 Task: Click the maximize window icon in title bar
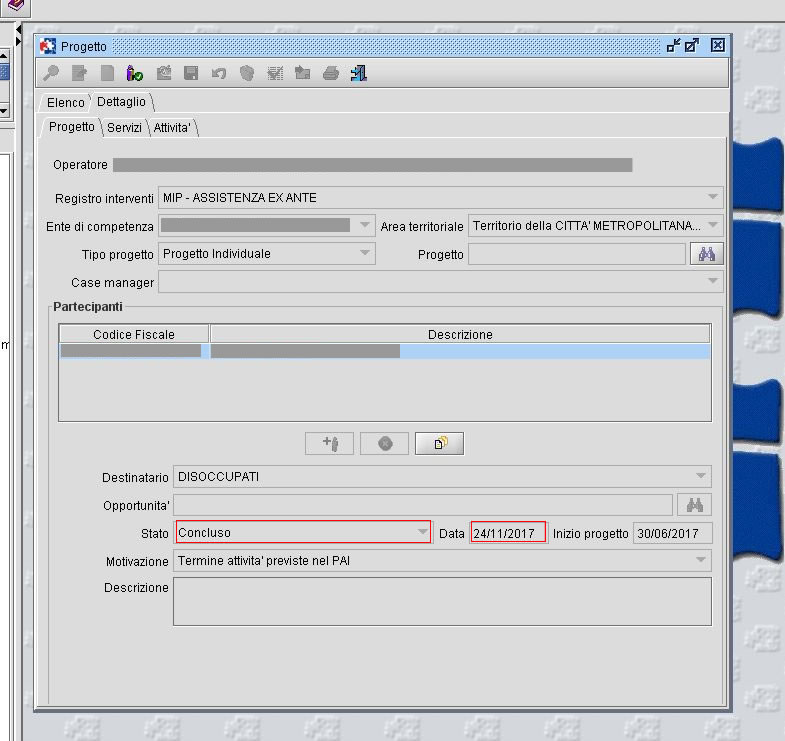(692, 46)
